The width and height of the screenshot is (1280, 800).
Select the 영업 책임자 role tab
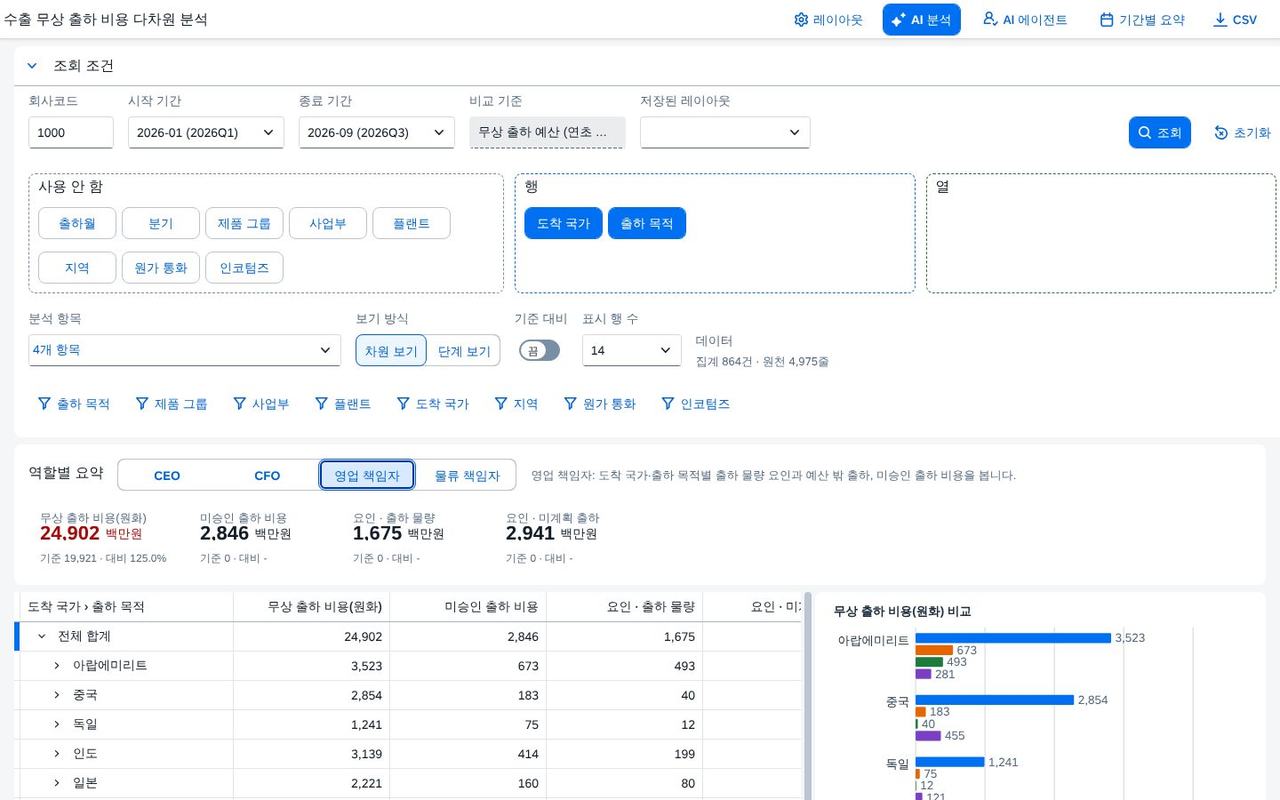pos(367,475)
